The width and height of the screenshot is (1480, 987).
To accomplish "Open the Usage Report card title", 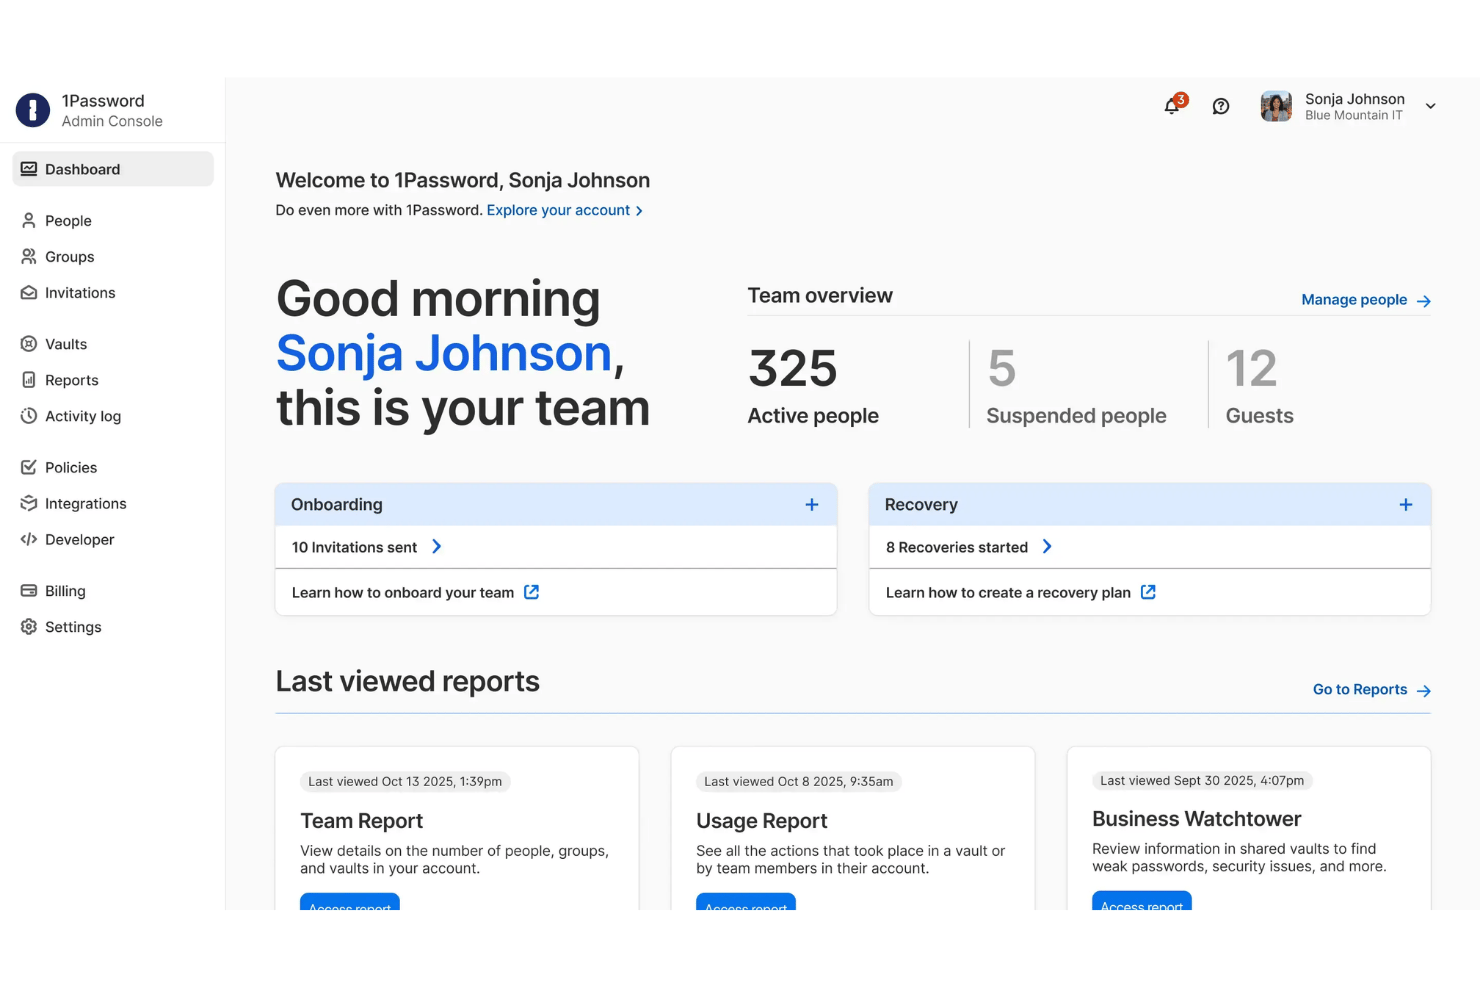I will tap(762, 821).
